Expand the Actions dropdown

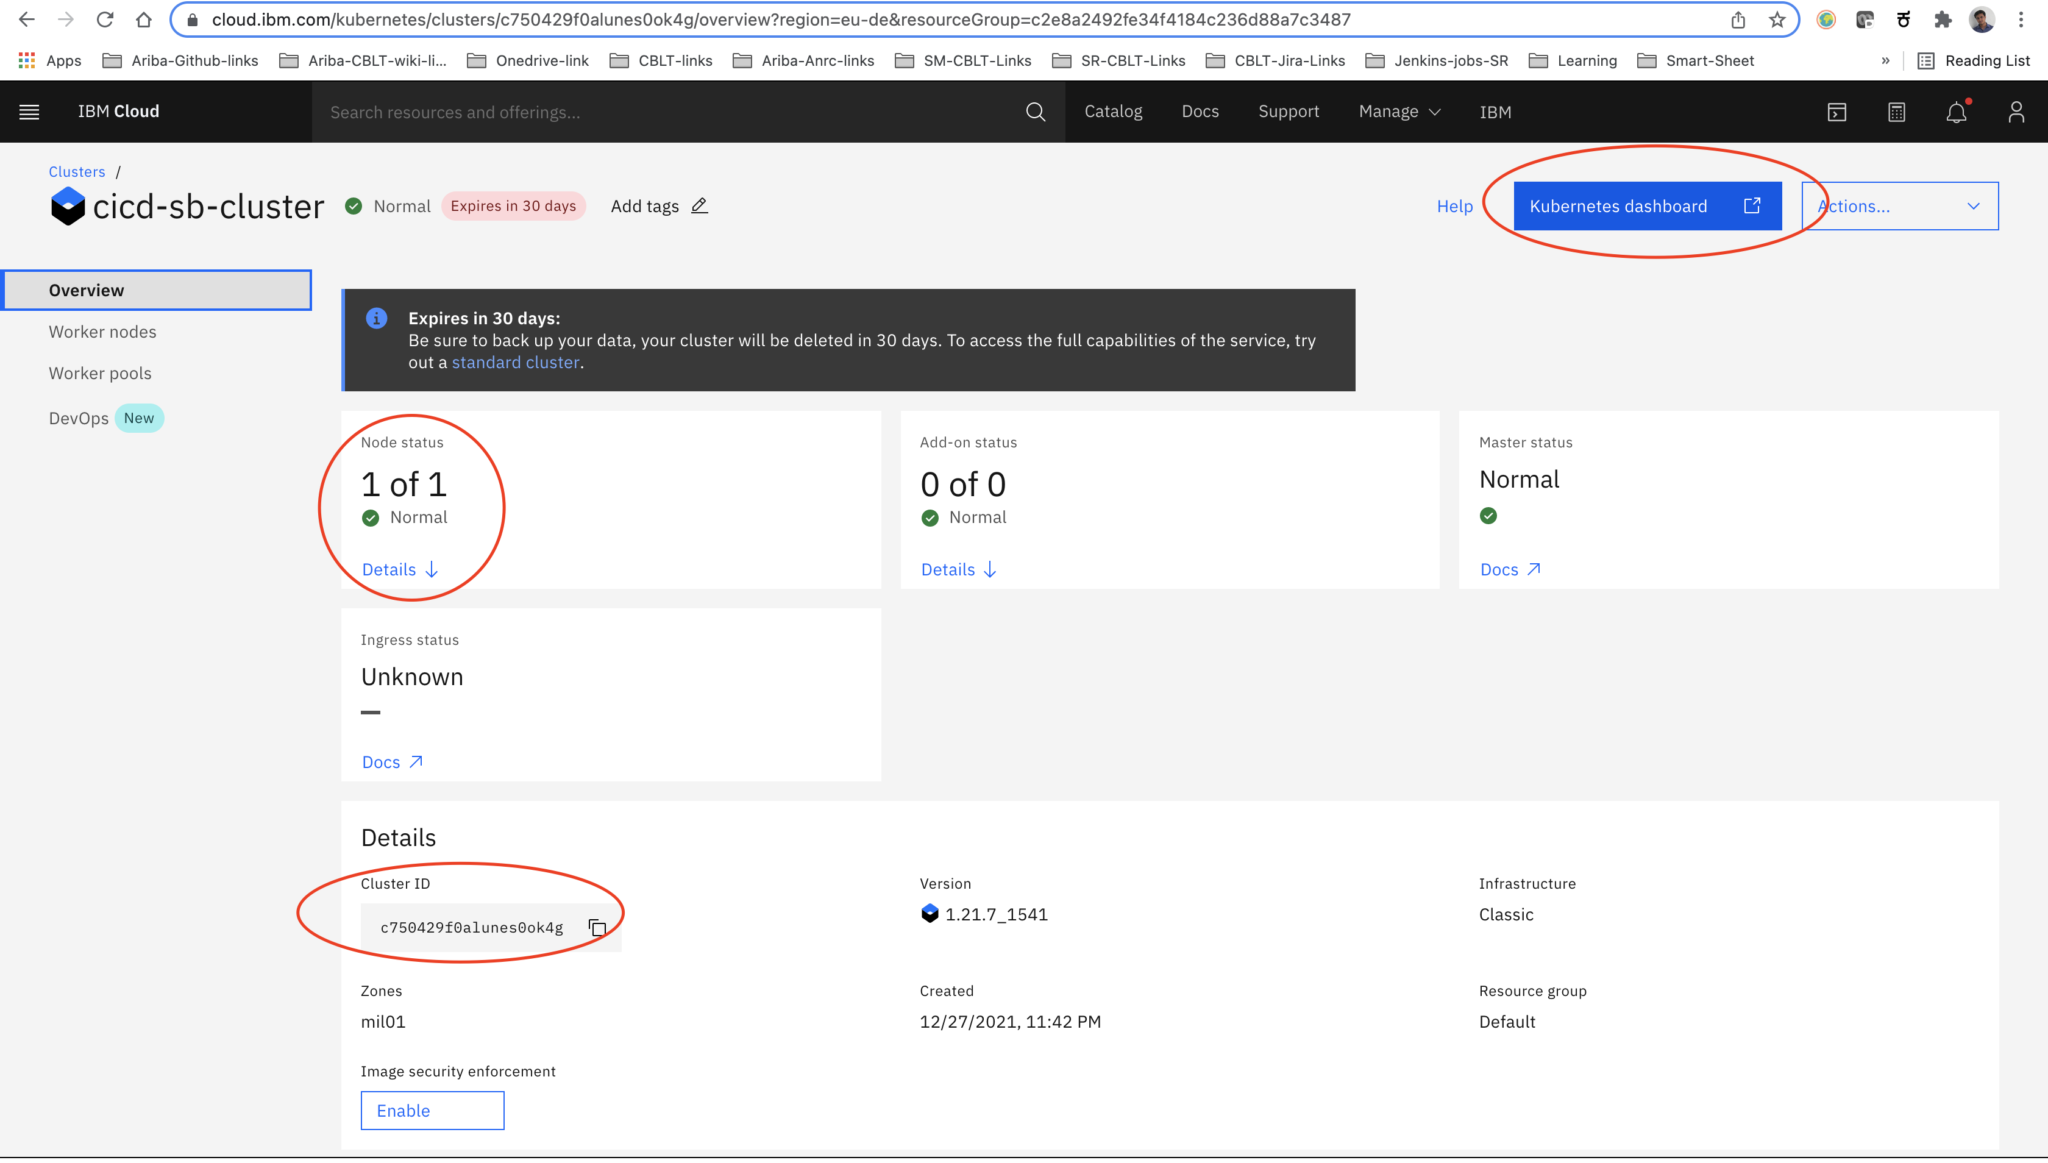(1897, 205)
